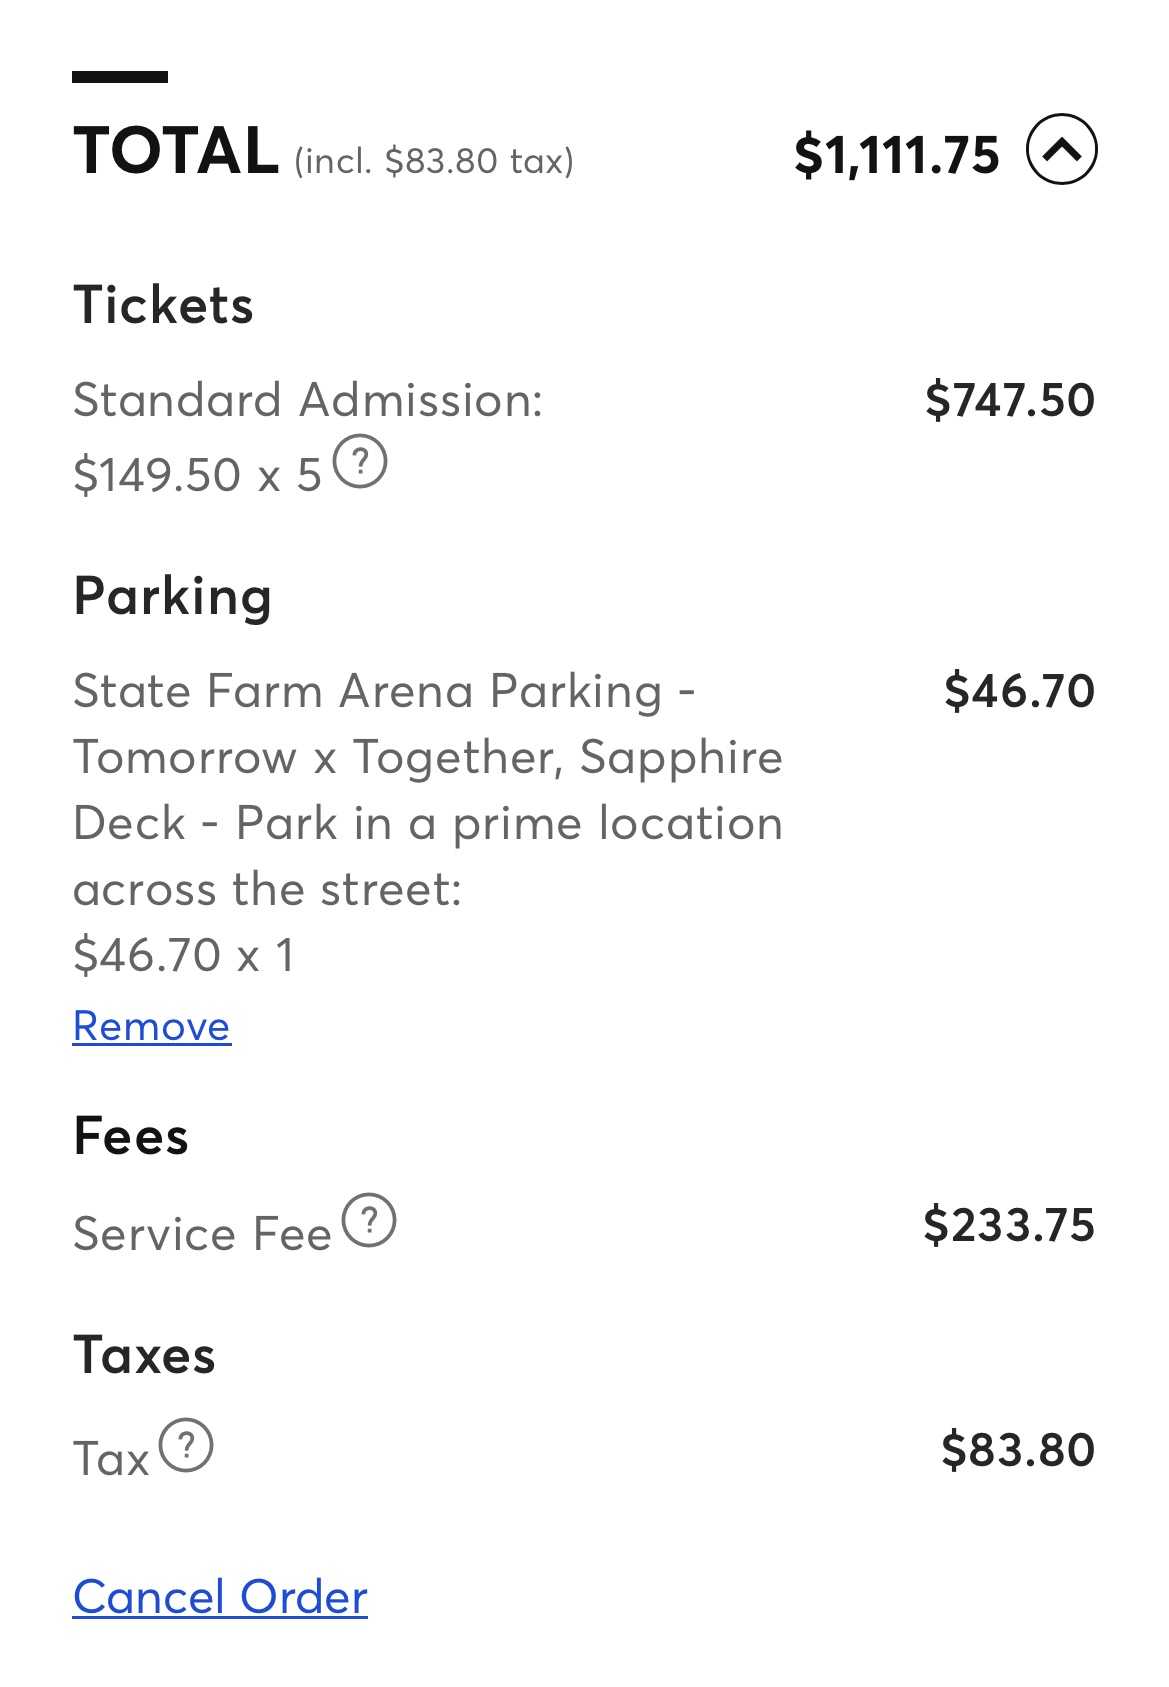Tap the Sapphire Deck parking description
Screen dimensions: 1169x1687
tap(427, 790)
